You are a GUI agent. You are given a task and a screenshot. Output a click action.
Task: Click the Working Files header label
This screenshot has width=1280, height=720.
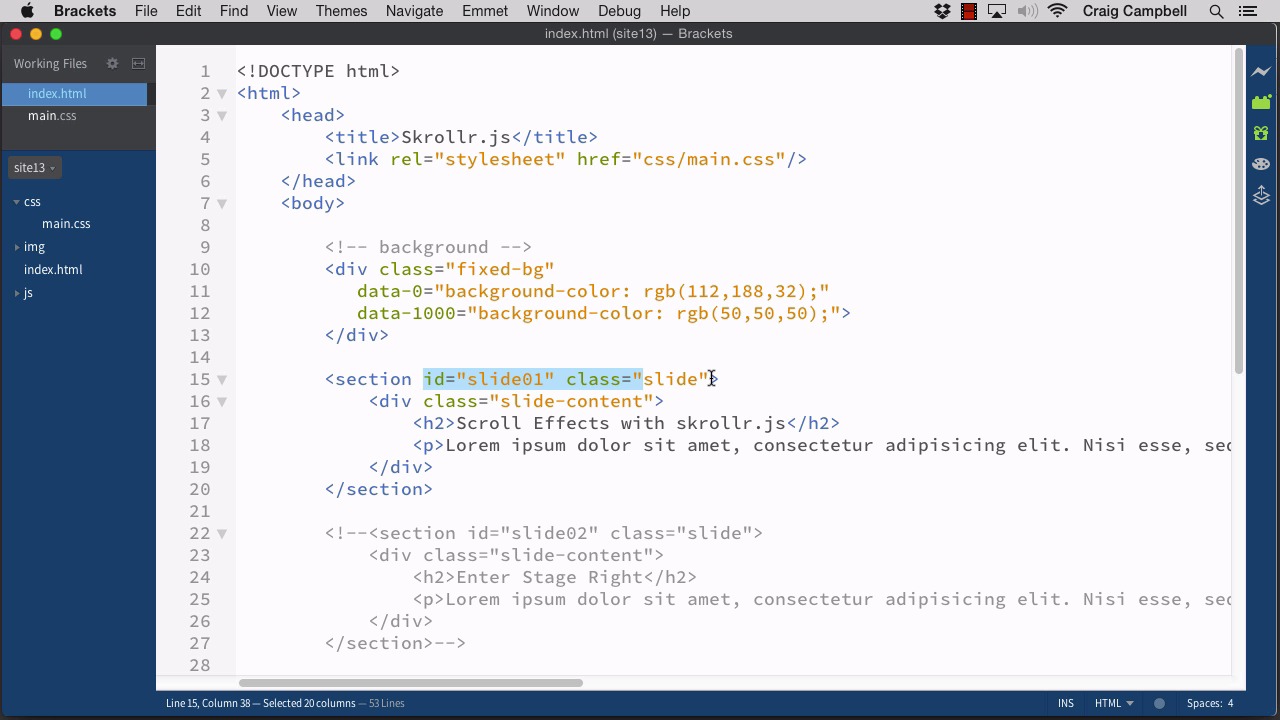point(50,63)
